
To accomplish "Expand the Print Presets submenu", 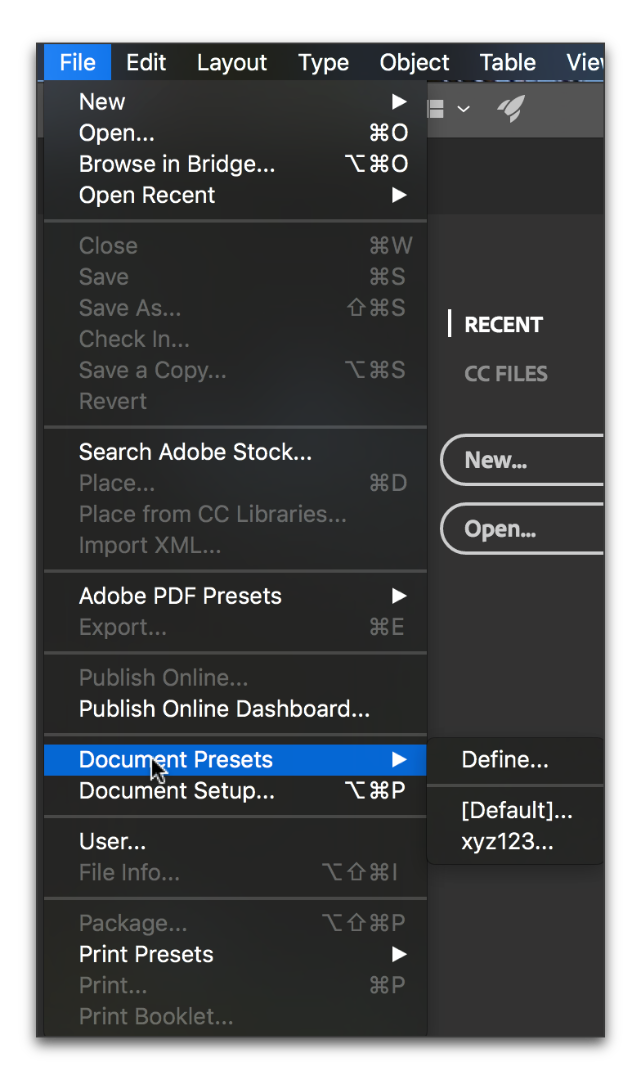I will click(398, 954).
